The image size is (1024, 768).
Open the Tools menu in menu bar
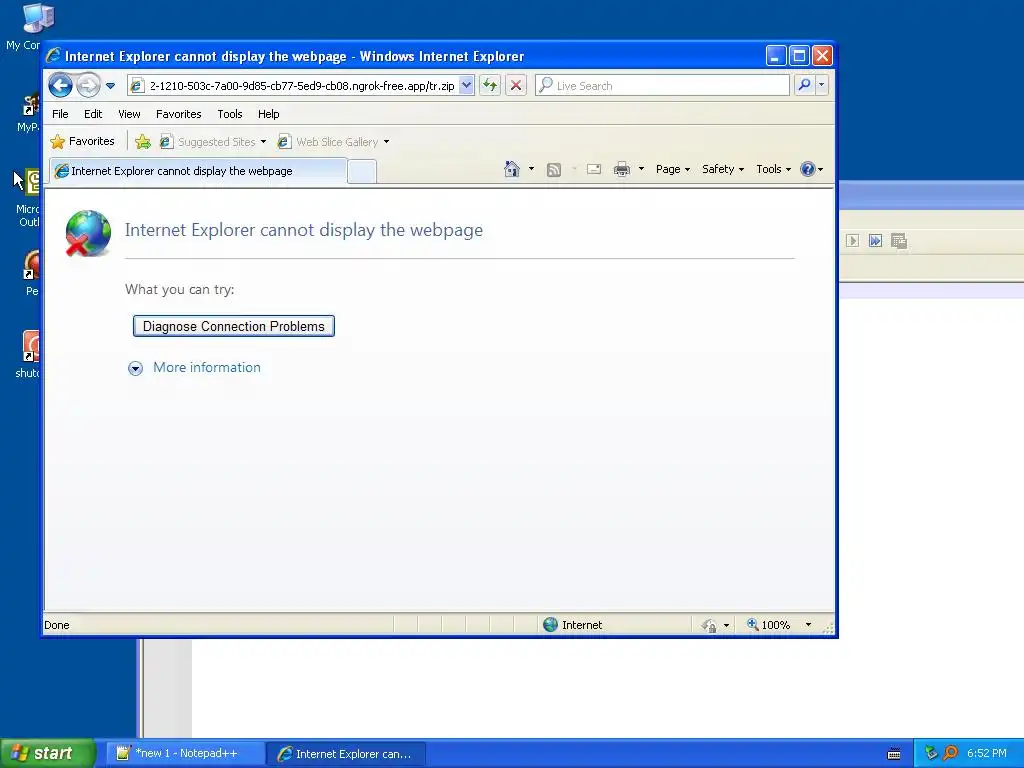point(230,114)
